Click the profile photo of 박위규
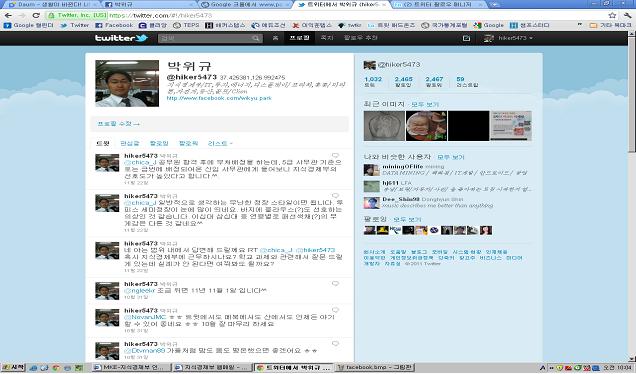Screen dimensions: 636x374 (x=127, y=84)
